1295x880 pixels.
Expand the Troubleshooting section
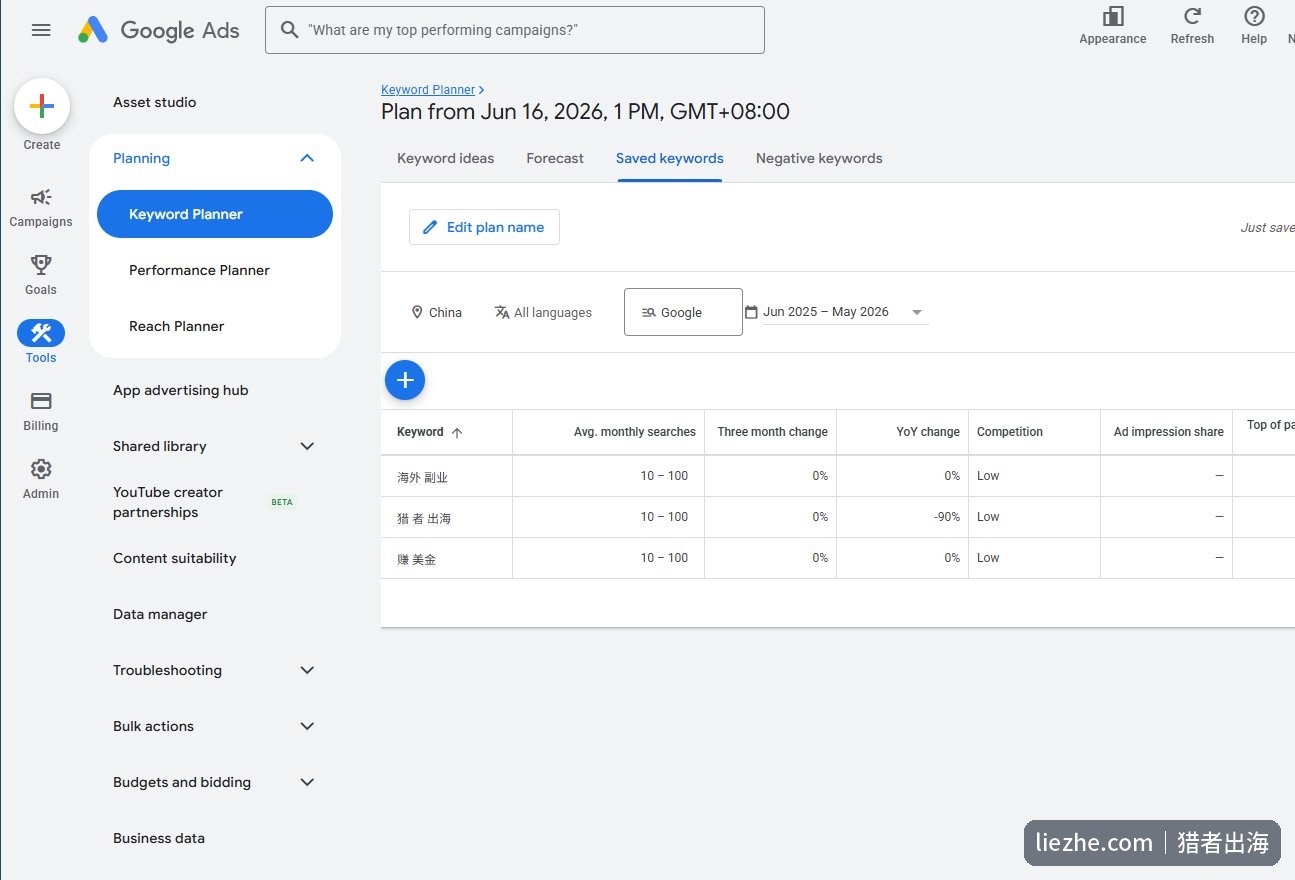point(307,670)
